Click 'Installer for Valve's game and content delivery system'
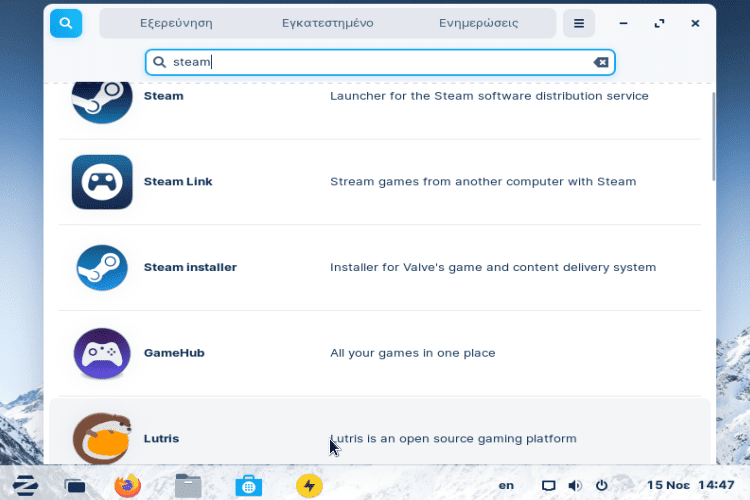This screenshot has height=500, width=750. (x=493, y=267)
